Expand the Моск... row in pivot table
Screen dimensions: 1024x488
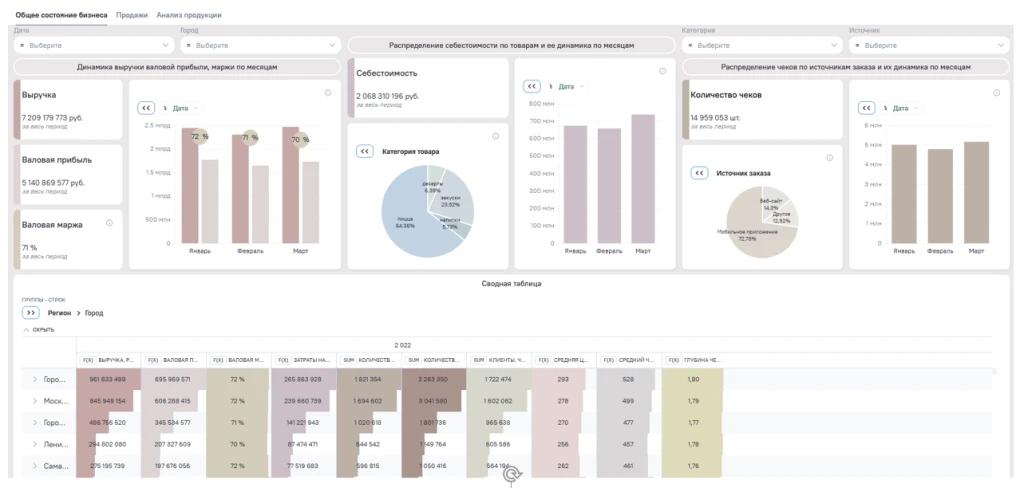(35, 401)
